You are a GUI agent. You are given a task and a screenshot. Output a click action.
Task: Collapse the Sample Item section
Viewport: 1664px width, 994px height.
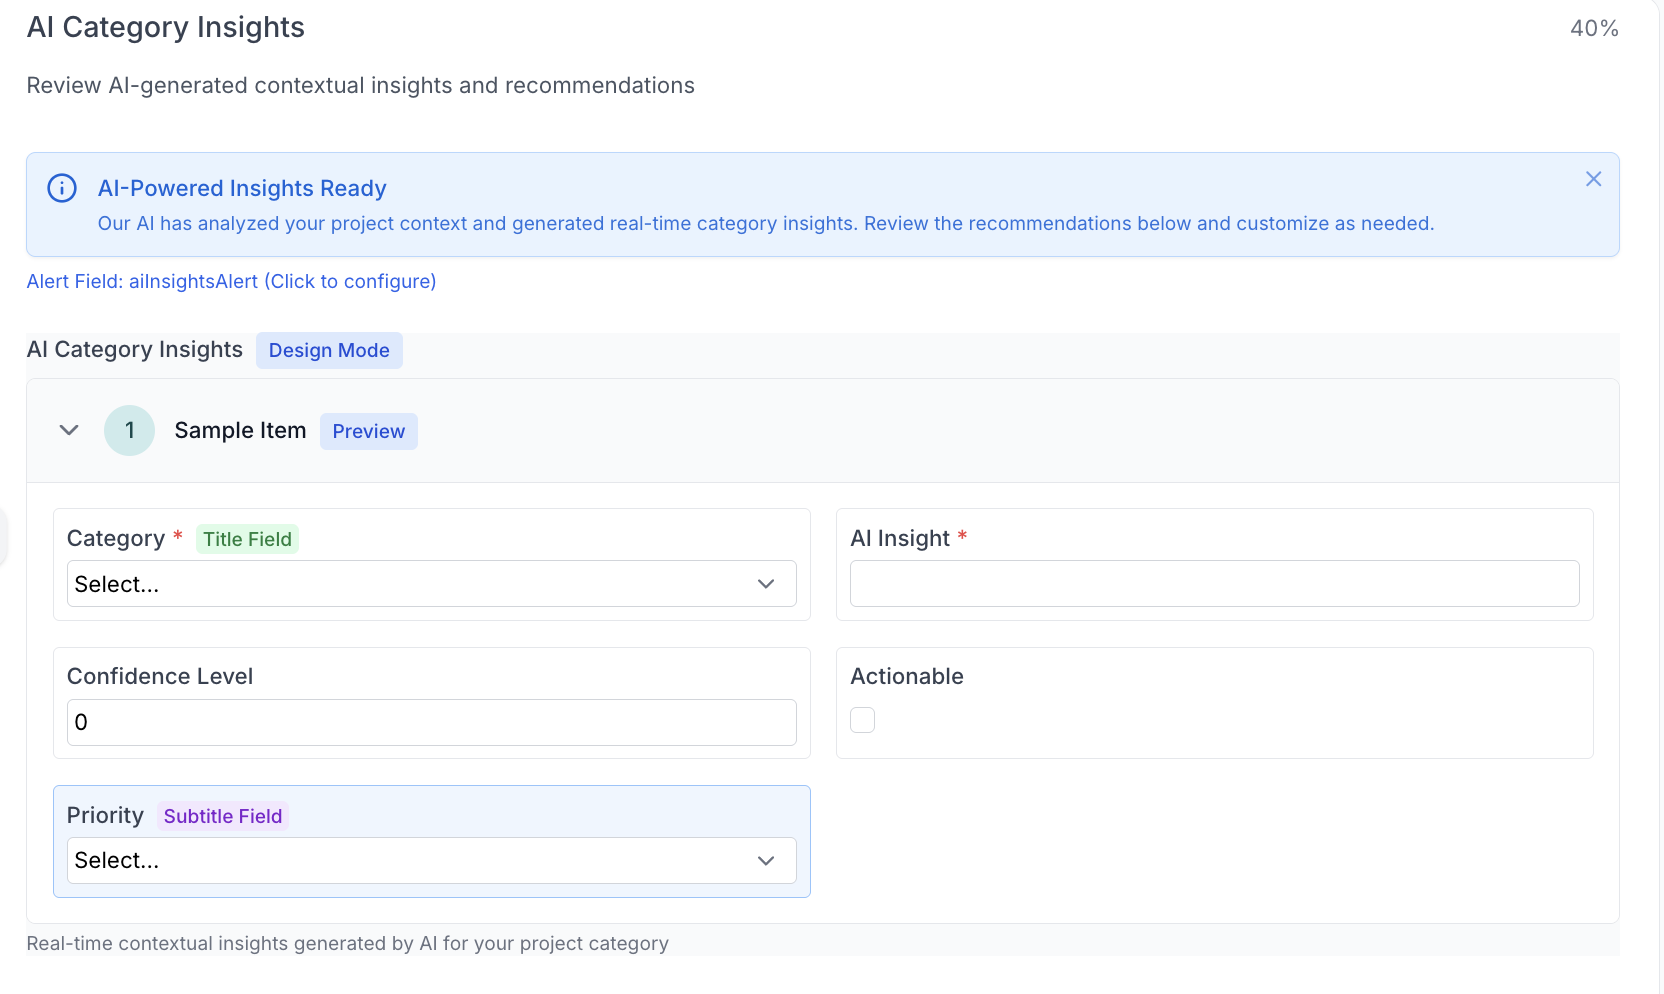click(x=69, y=430)
